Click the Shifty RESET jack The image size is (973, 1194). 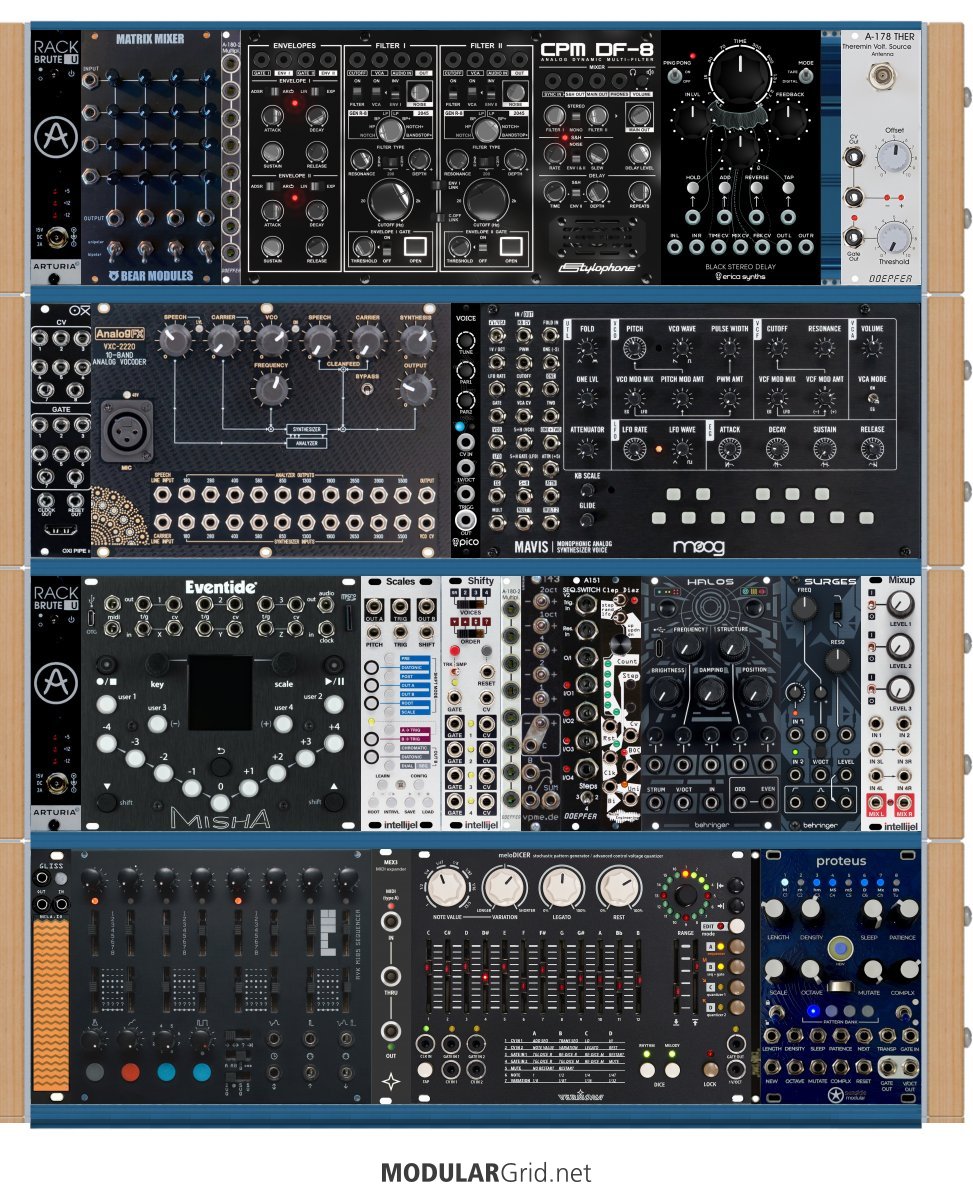click(x=486, y=672)
